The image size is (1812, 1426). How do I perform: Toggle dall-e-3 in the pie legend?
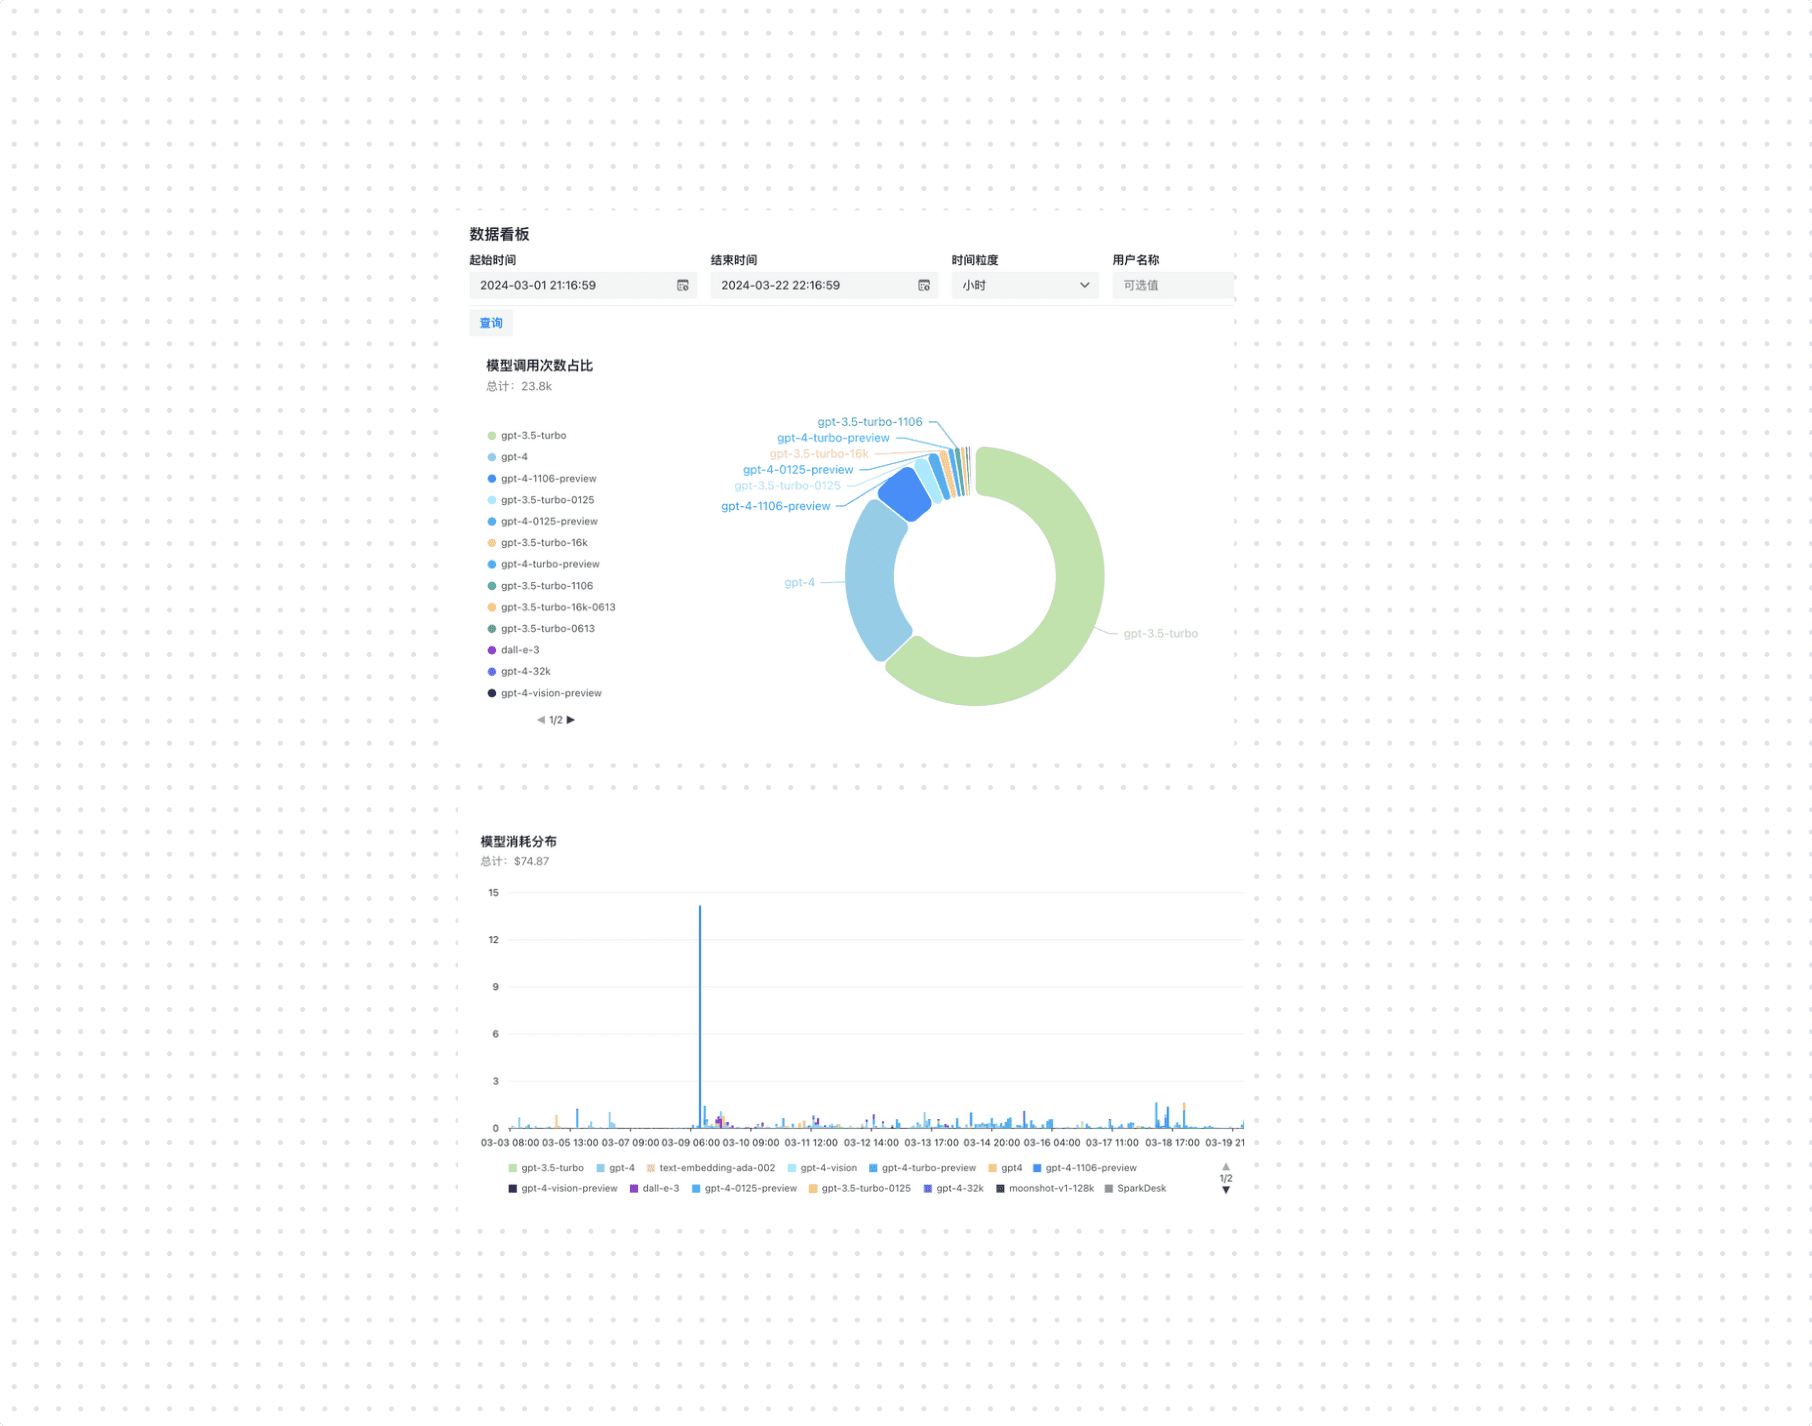(x=513, y=651)
